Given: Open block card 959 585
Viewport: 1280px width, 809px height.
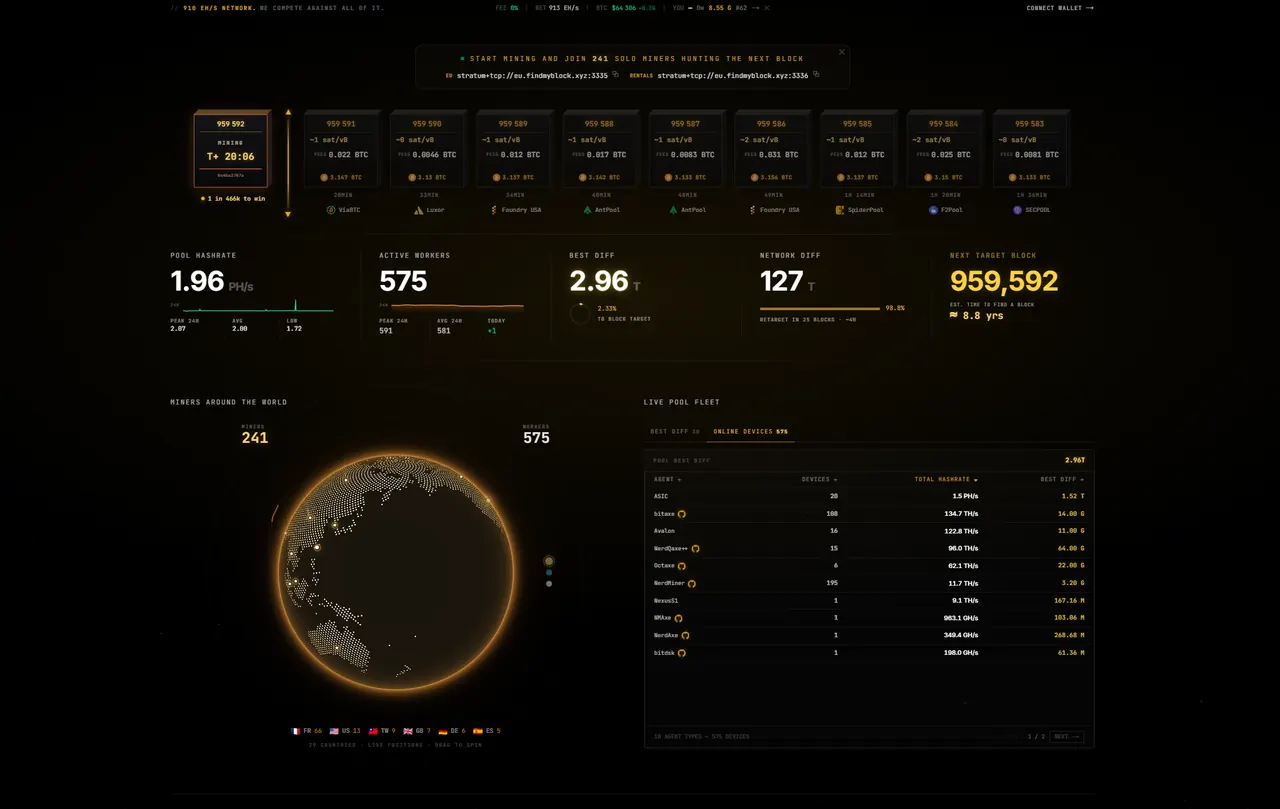Looking at the screenshot, I should 857,150.
